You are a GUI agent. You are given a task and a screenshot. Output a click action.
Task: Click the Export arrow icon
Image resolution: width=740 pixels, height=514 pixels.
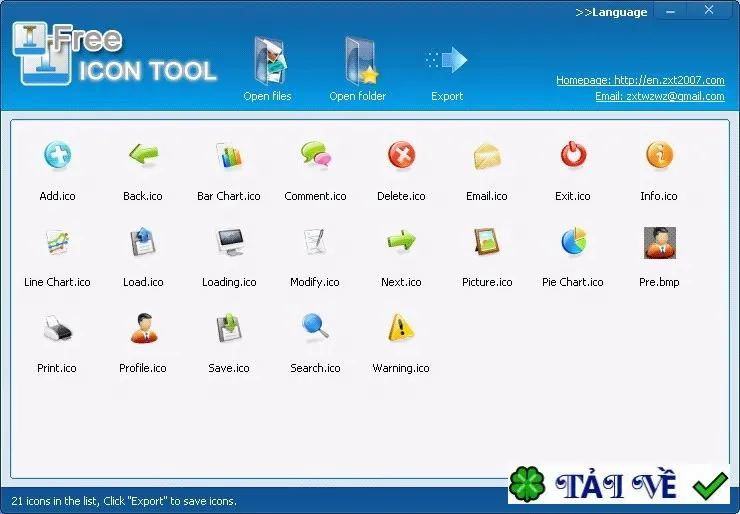coord(446,60)
